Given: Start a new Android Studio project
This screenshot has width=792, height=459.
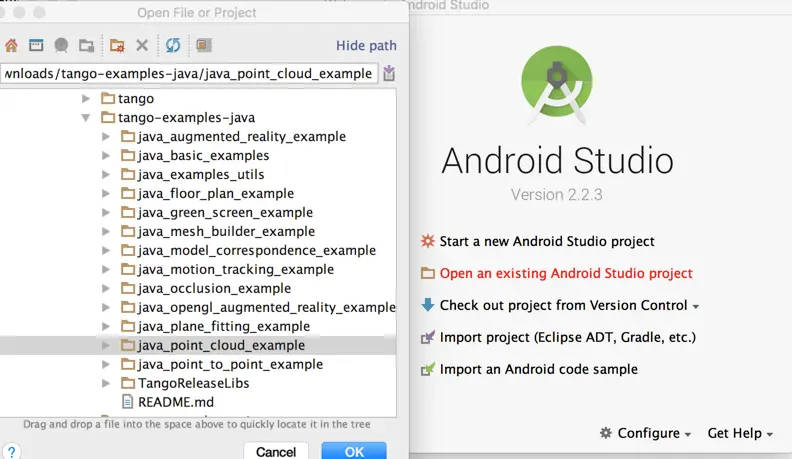Looking at the screenshot, I should coord(547,241).
